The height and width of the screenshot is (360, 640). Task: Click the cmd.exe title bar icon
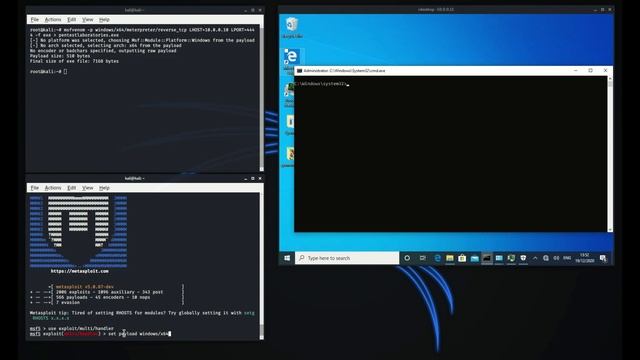click(299, 71)
